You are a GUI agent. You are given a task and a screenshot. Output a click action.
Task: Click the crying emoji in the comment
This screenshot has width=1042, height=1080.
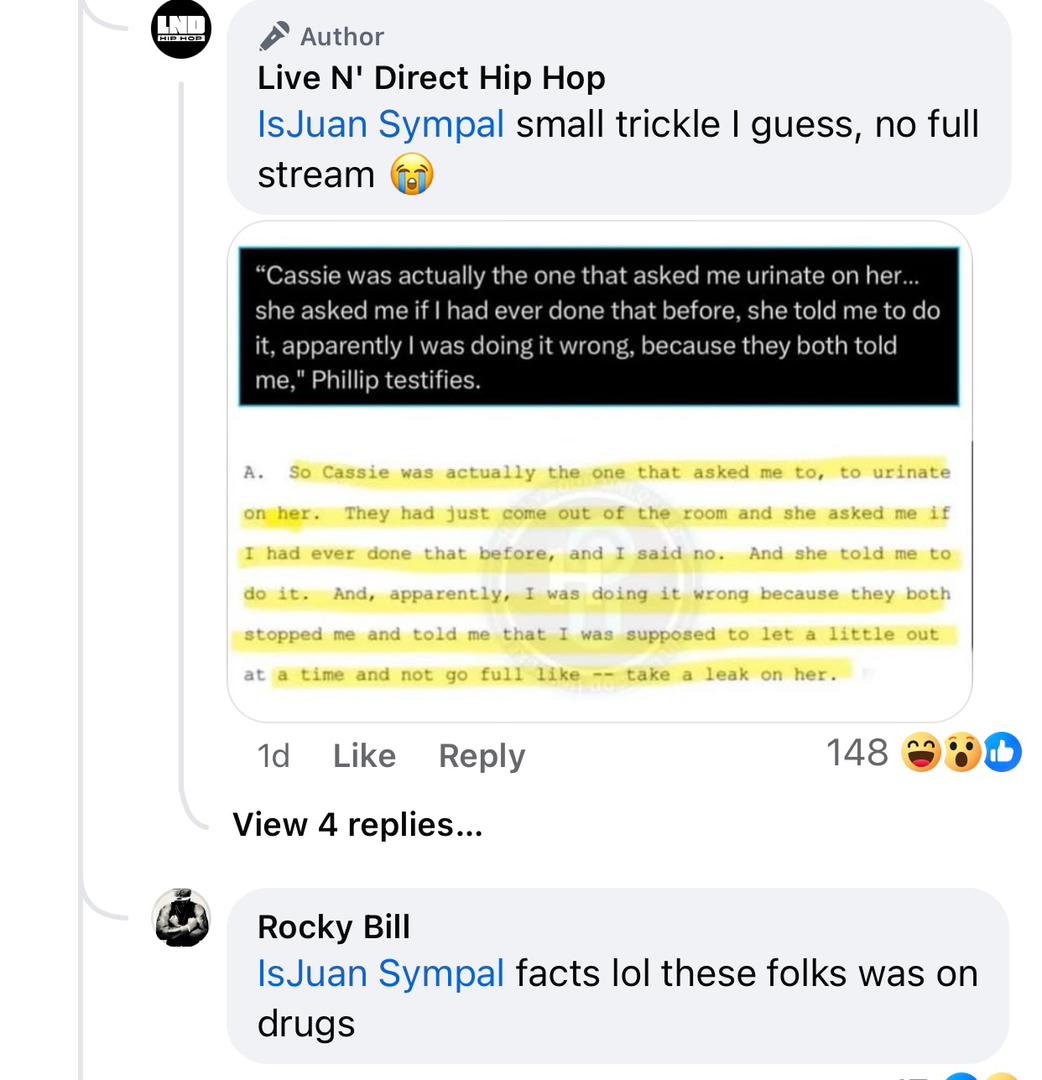pyautogui.click(x=412, y=174)
